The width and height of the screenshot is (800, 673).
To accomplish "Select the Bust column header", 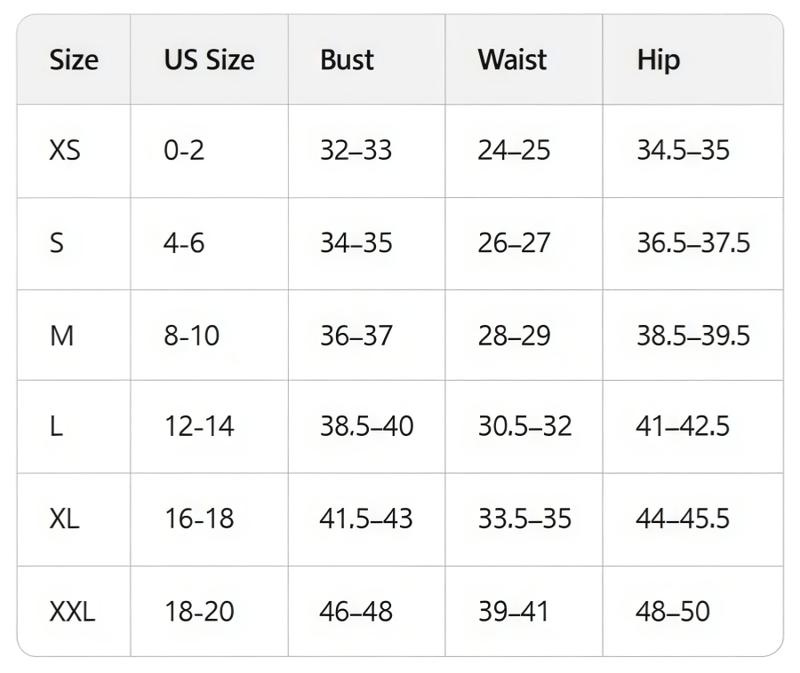I will (x=347, y=60).
